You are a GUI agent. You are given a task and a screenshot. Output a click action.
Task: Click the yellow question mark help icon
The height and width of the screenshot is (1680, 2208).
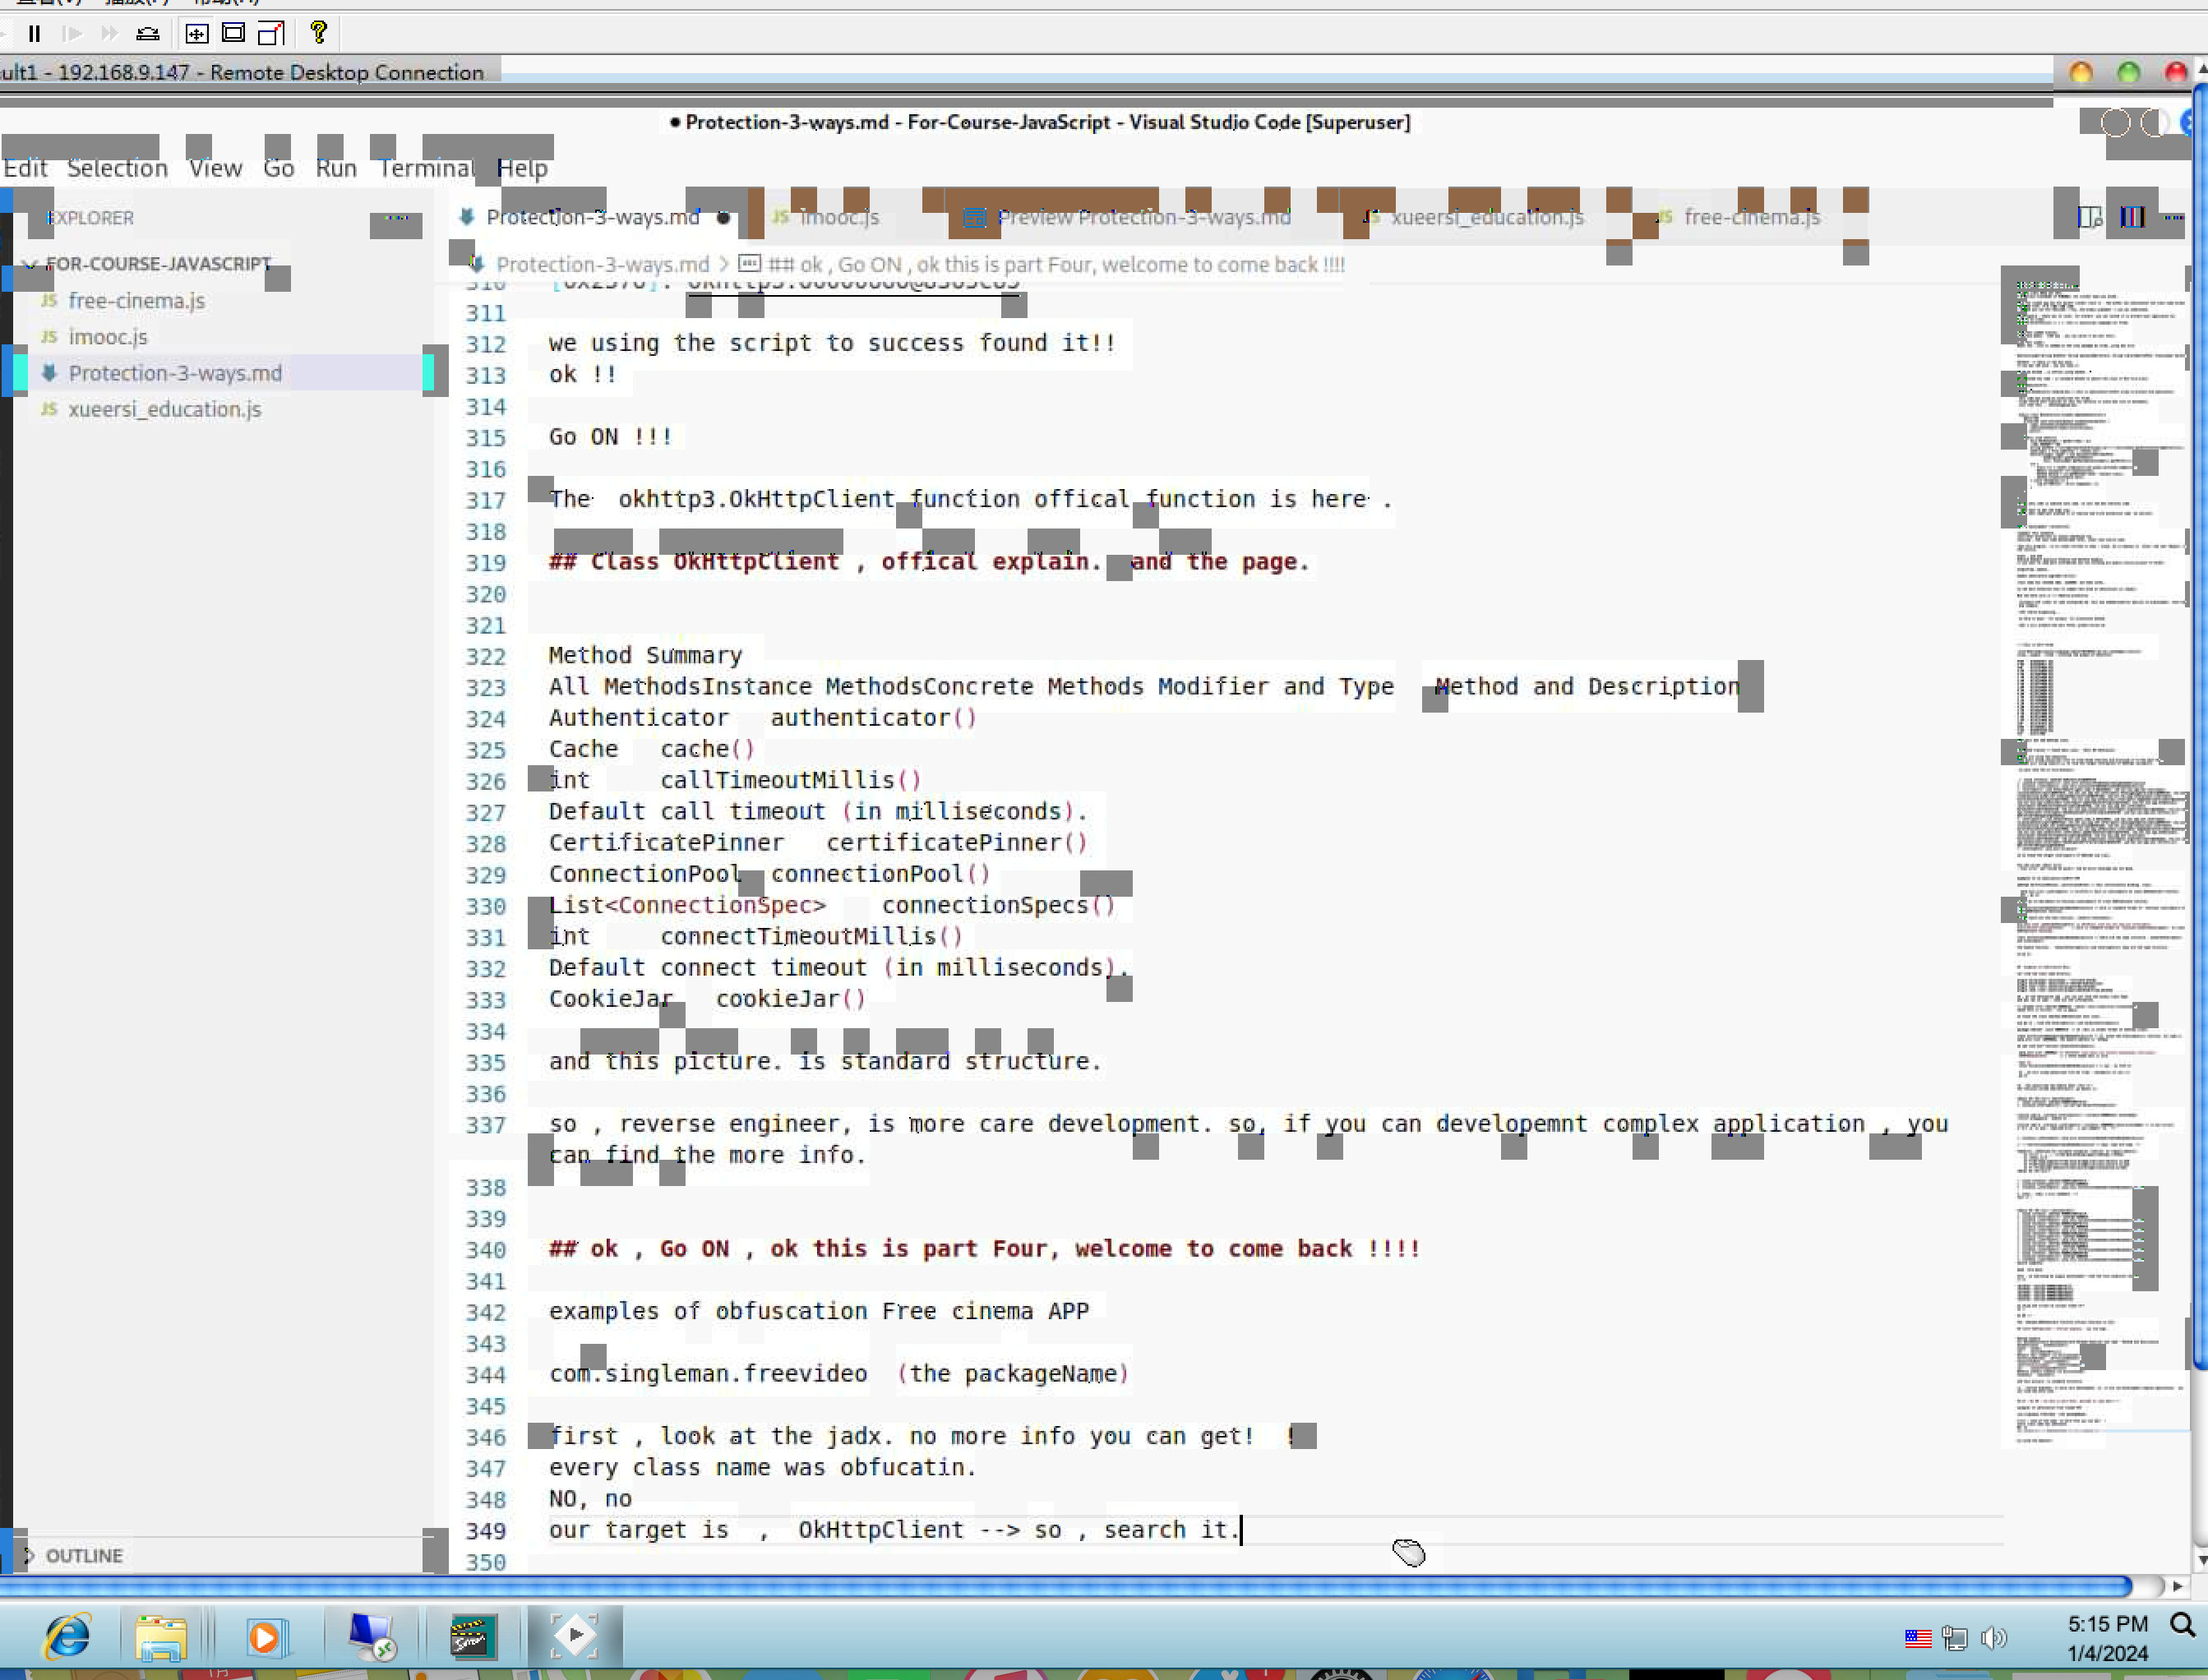318,33
